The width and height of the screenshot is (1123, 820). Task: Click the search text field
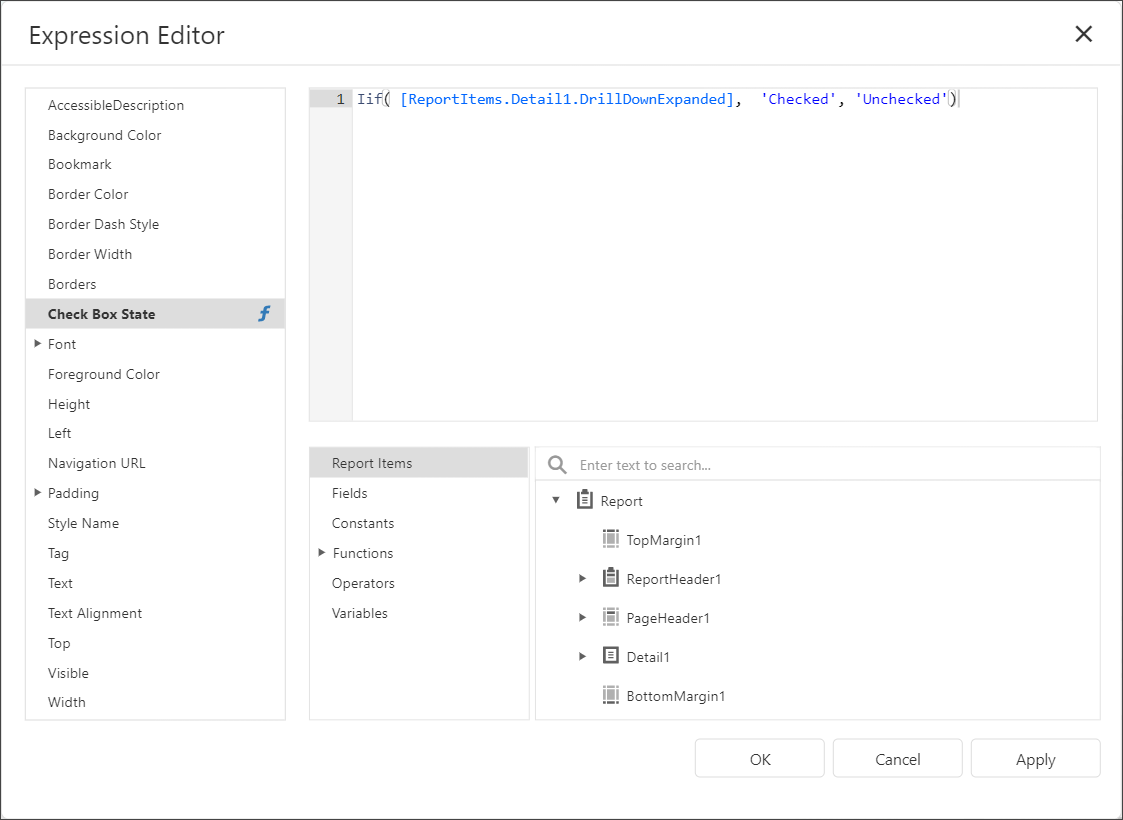click(700, 462)
